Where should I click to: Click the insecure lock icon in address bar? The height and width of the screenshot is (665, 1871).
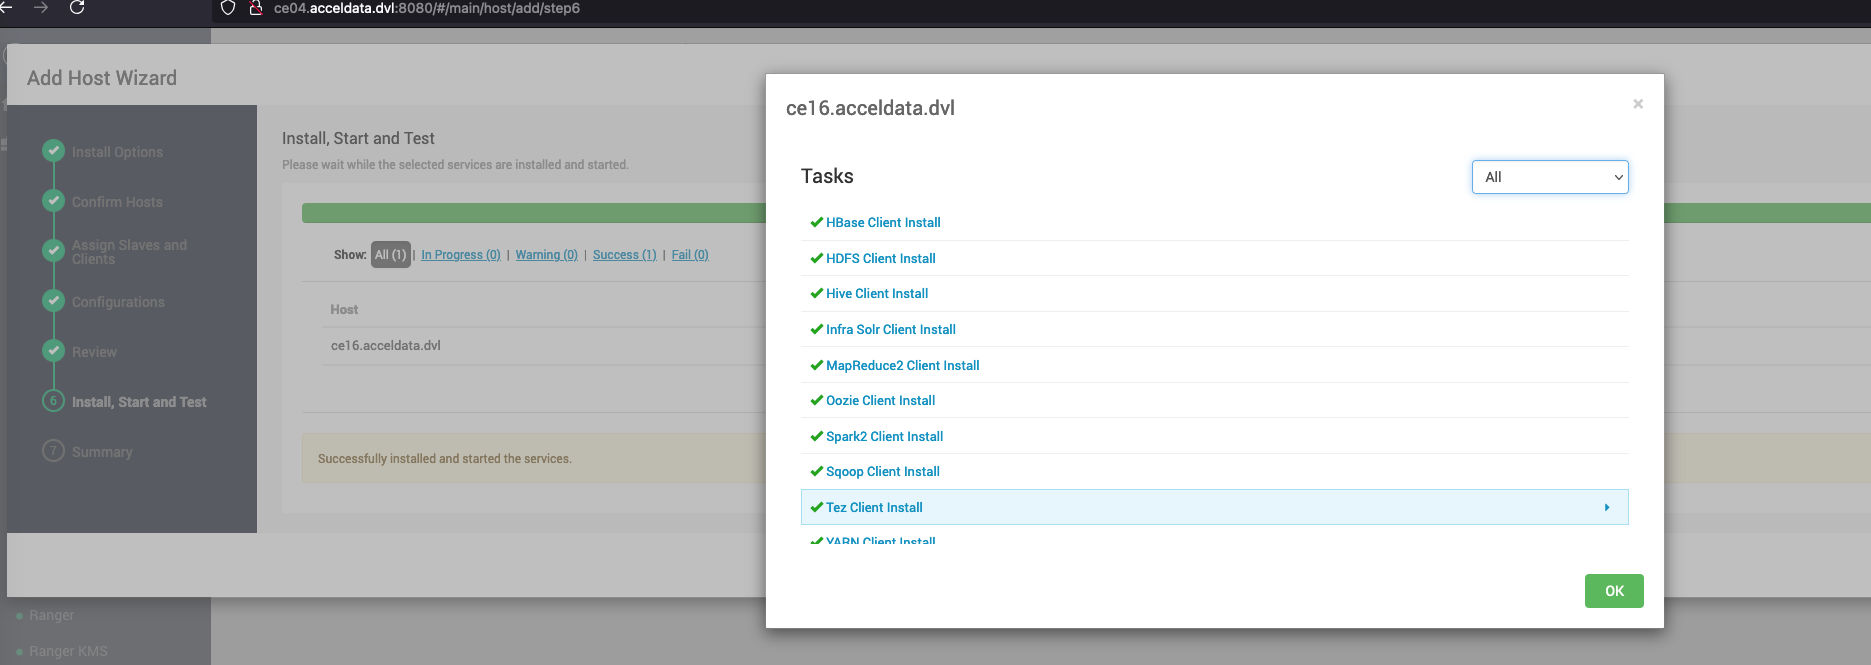(x=256, y=8)
